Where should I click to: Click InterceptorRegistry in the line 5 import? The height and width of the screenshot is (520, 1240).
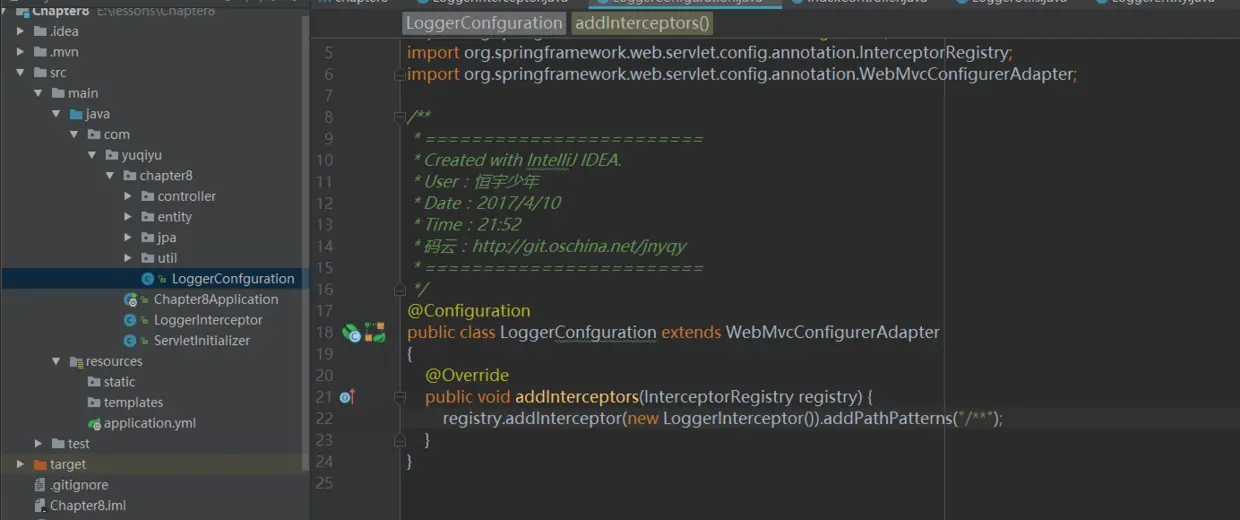pyautogui.click(x=933, y=52)
